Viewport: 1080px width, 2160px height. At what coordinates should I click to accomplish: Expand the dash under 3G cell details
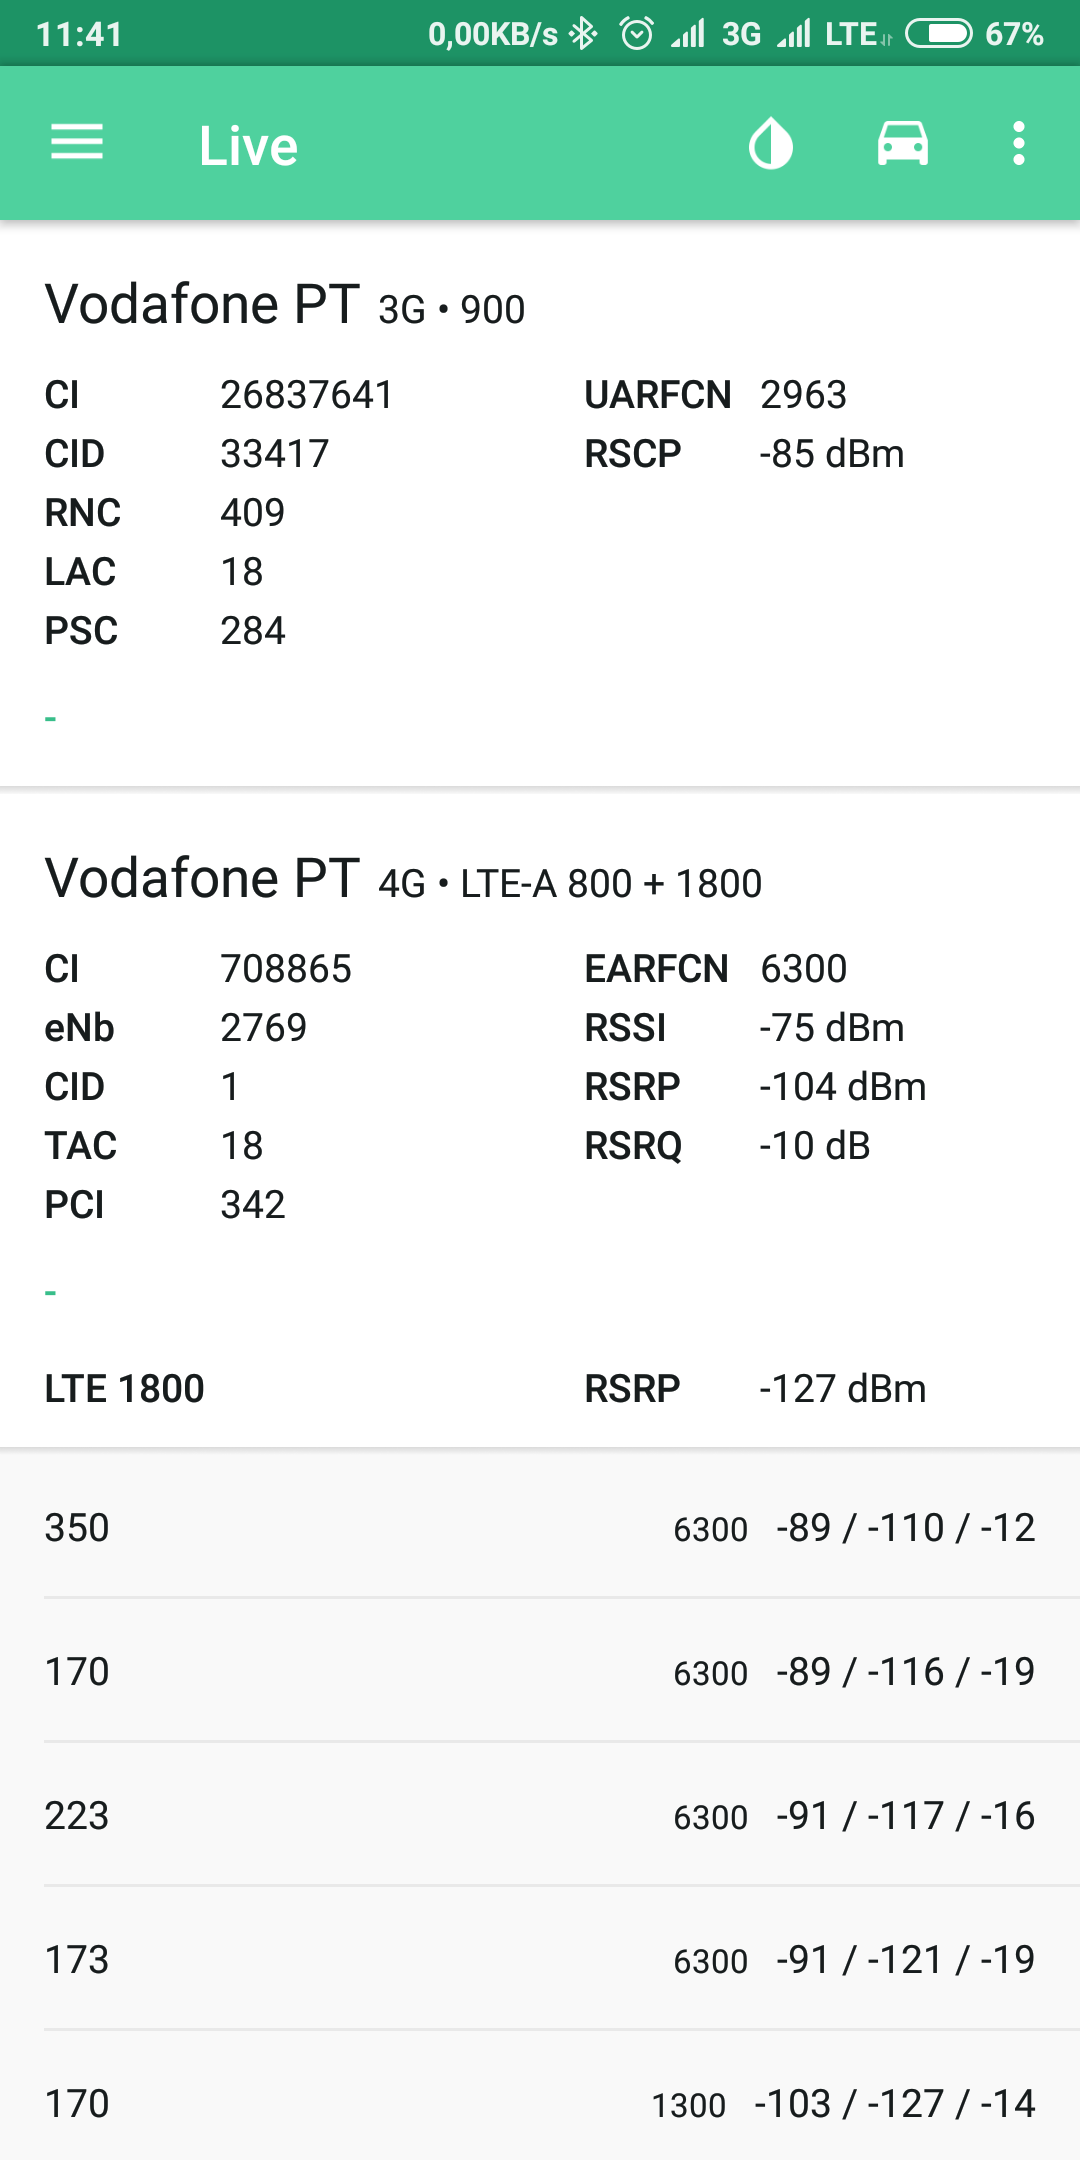(51, 718)
